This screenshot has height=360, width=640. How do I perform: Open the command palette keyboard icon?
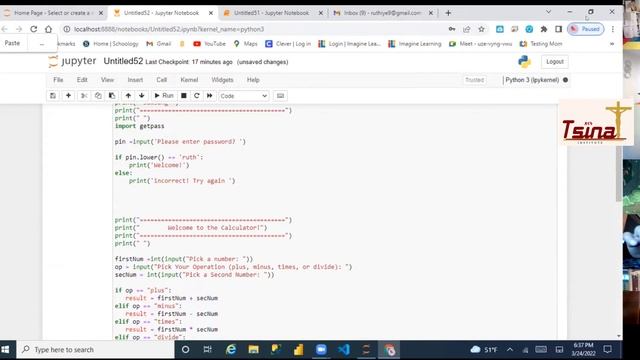pos(280,96)
